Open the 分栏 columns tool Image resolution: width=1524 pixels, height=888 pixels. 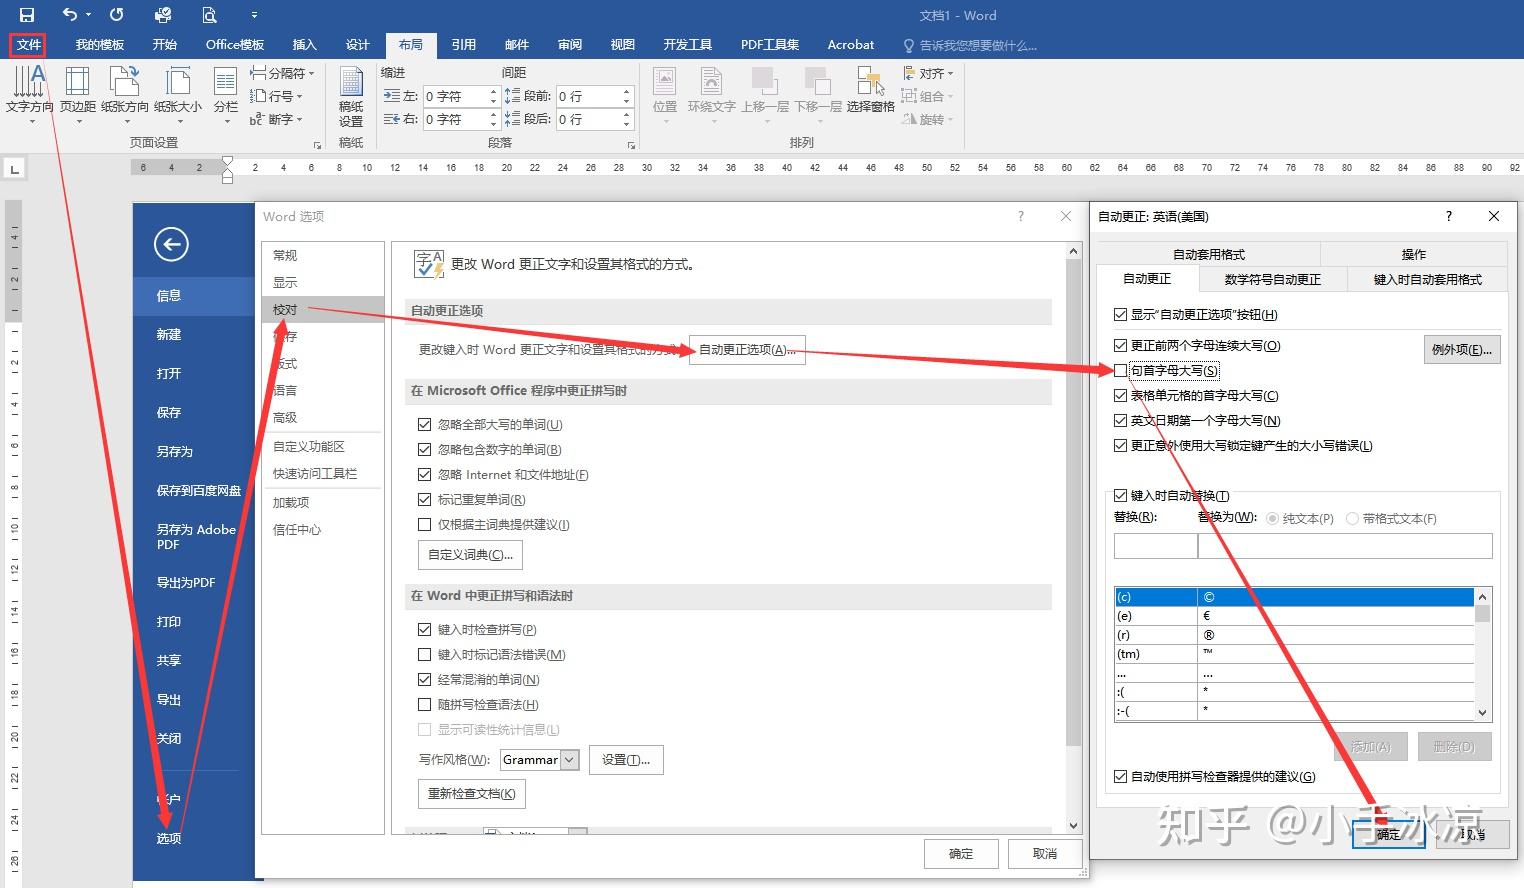point(226,96)
